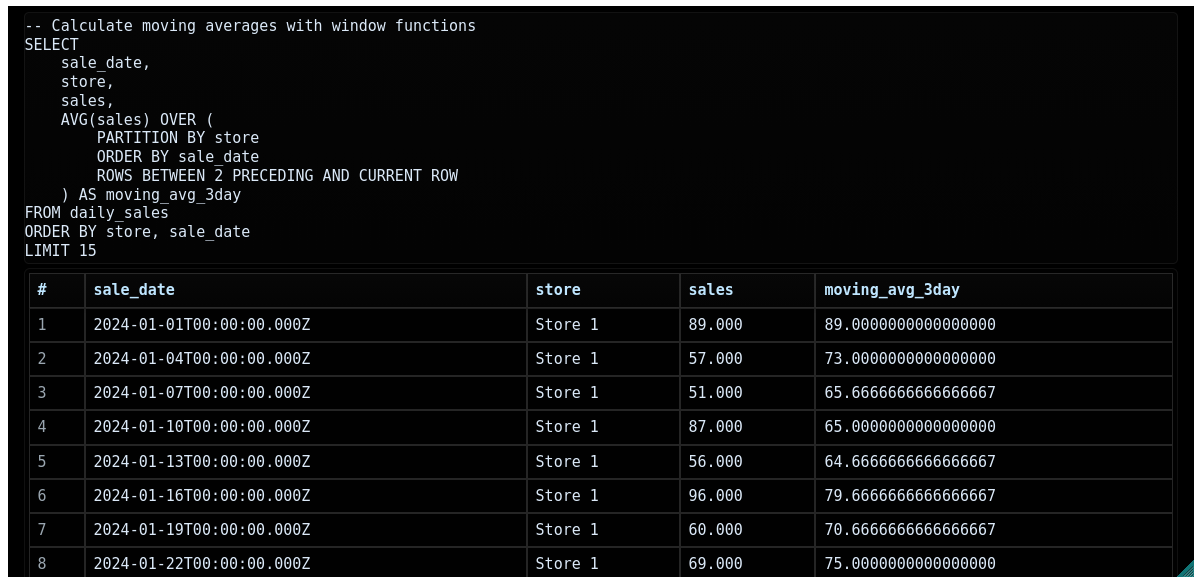Click moving average 64.6666666666666667

(x=994, y=462)
